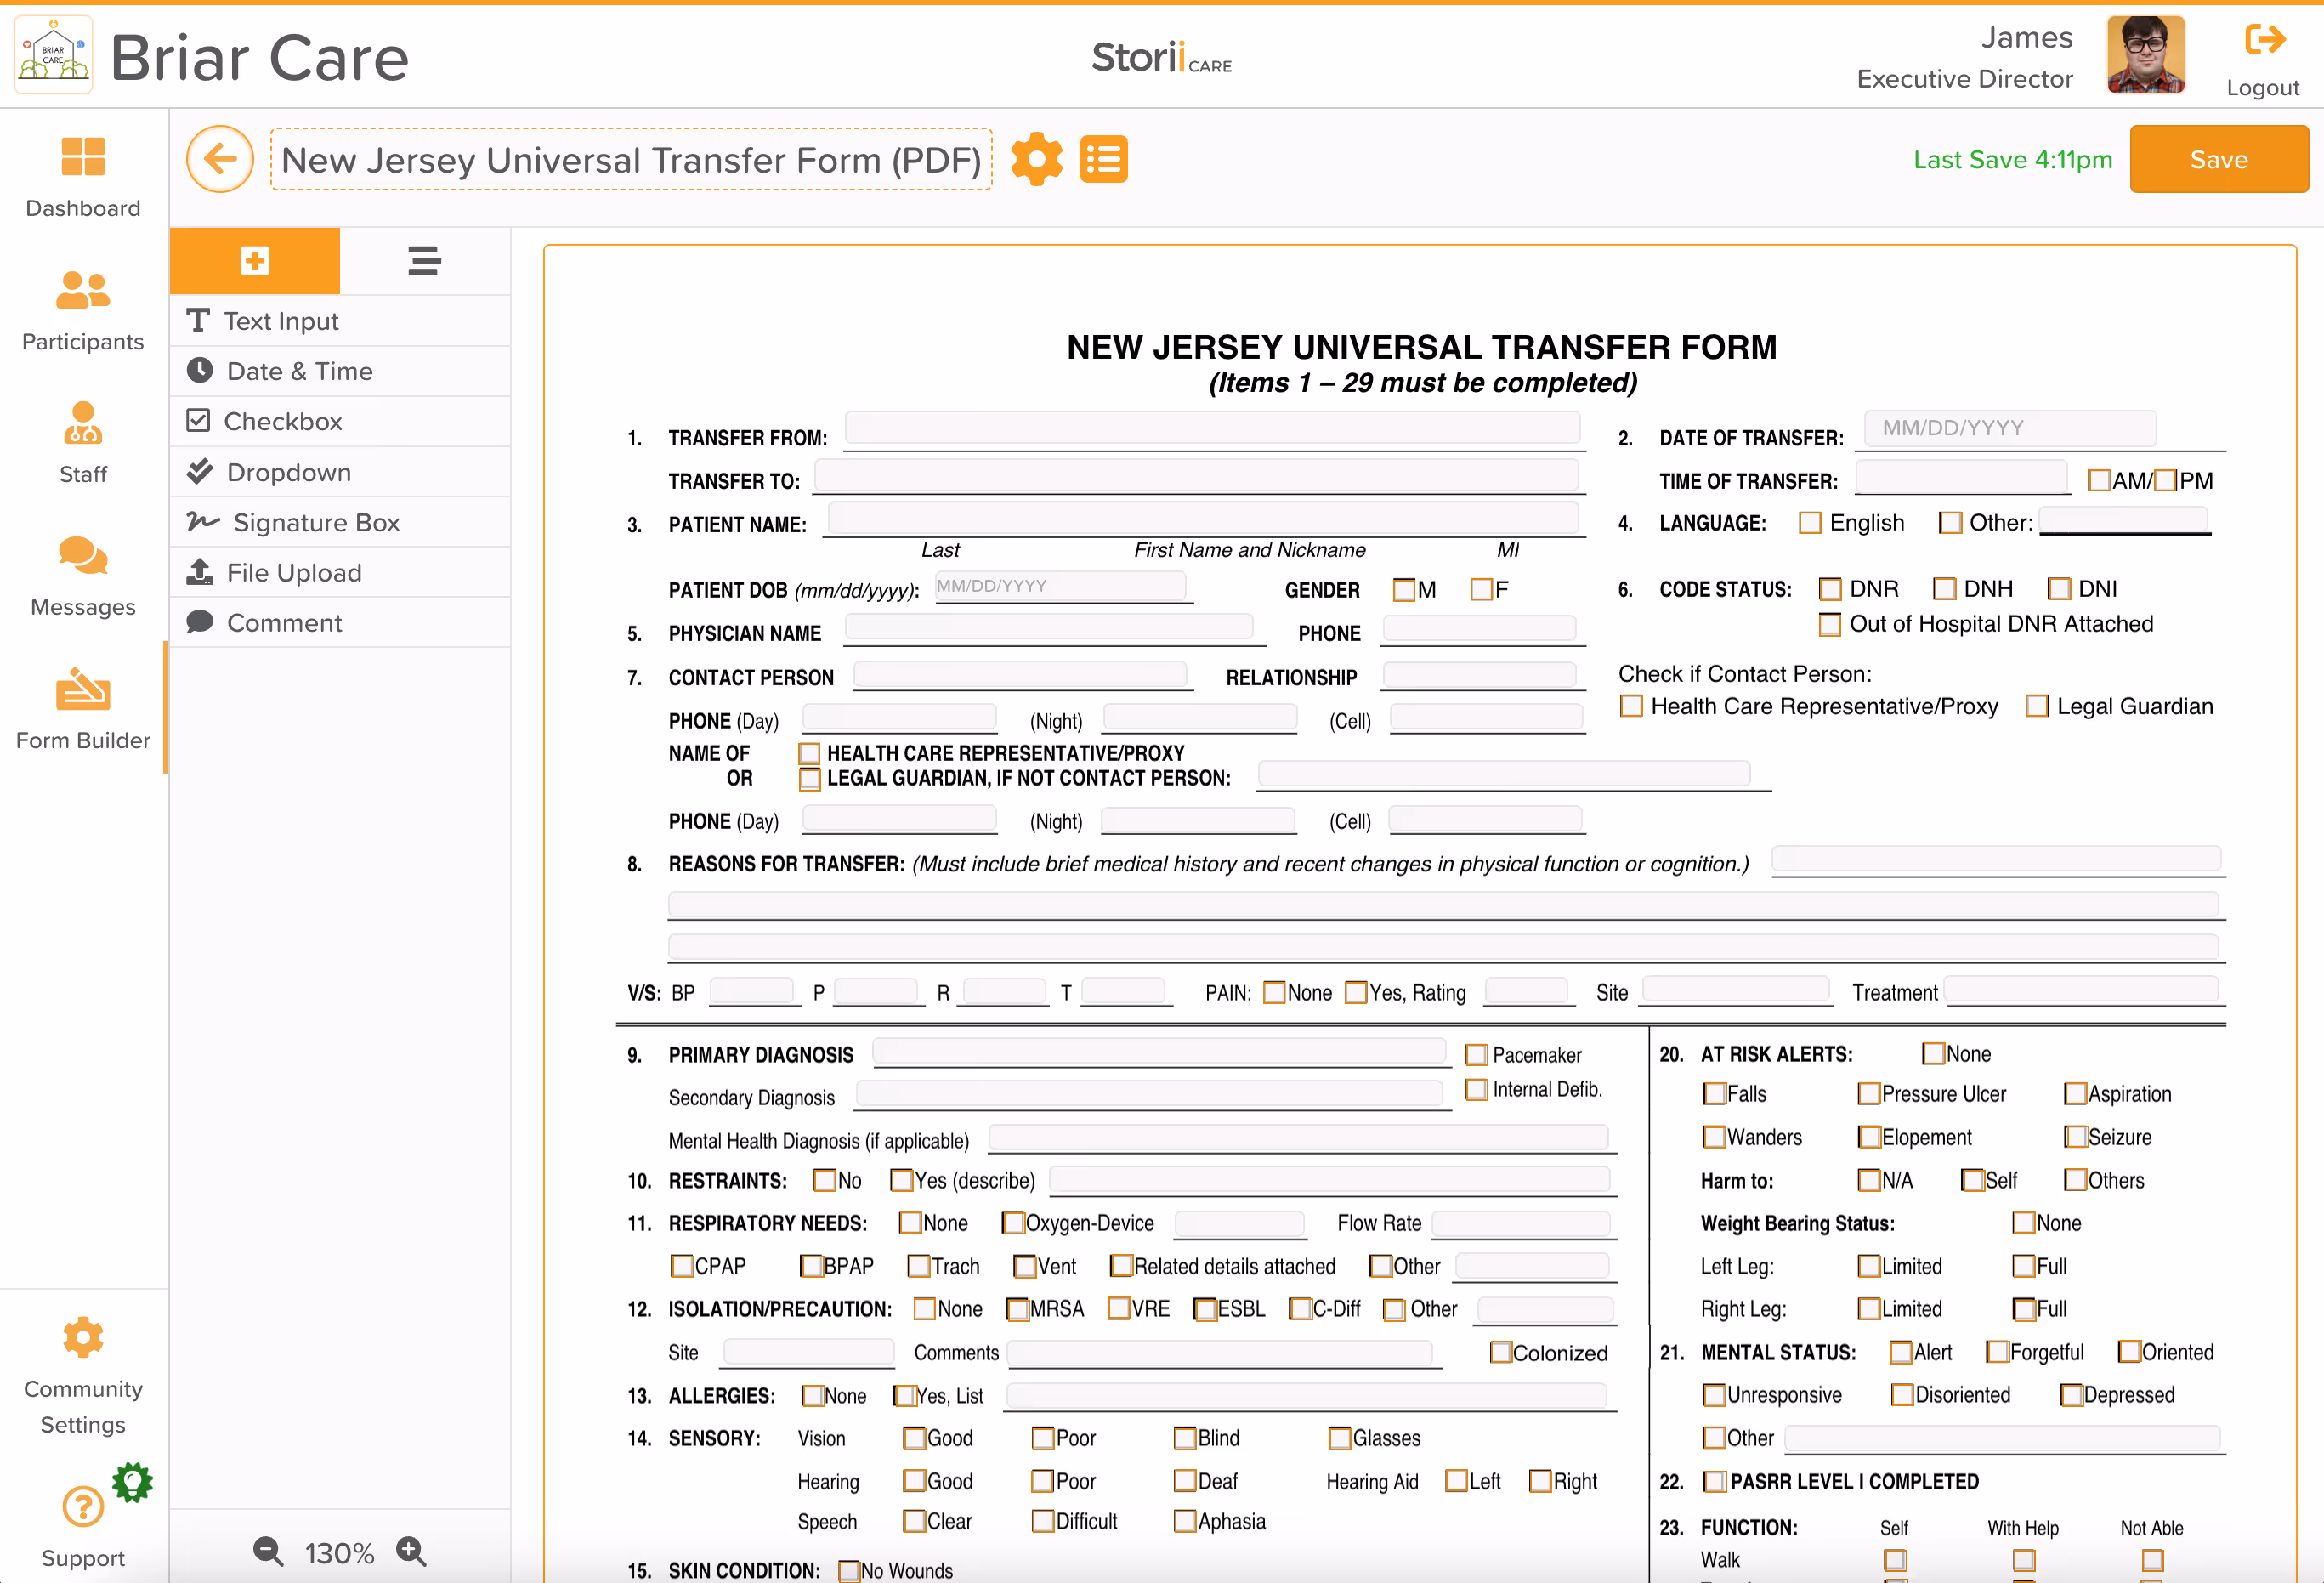The image size is (2324, 1583).
Task: Add a Signature Box element
Action: pos(340,522)
